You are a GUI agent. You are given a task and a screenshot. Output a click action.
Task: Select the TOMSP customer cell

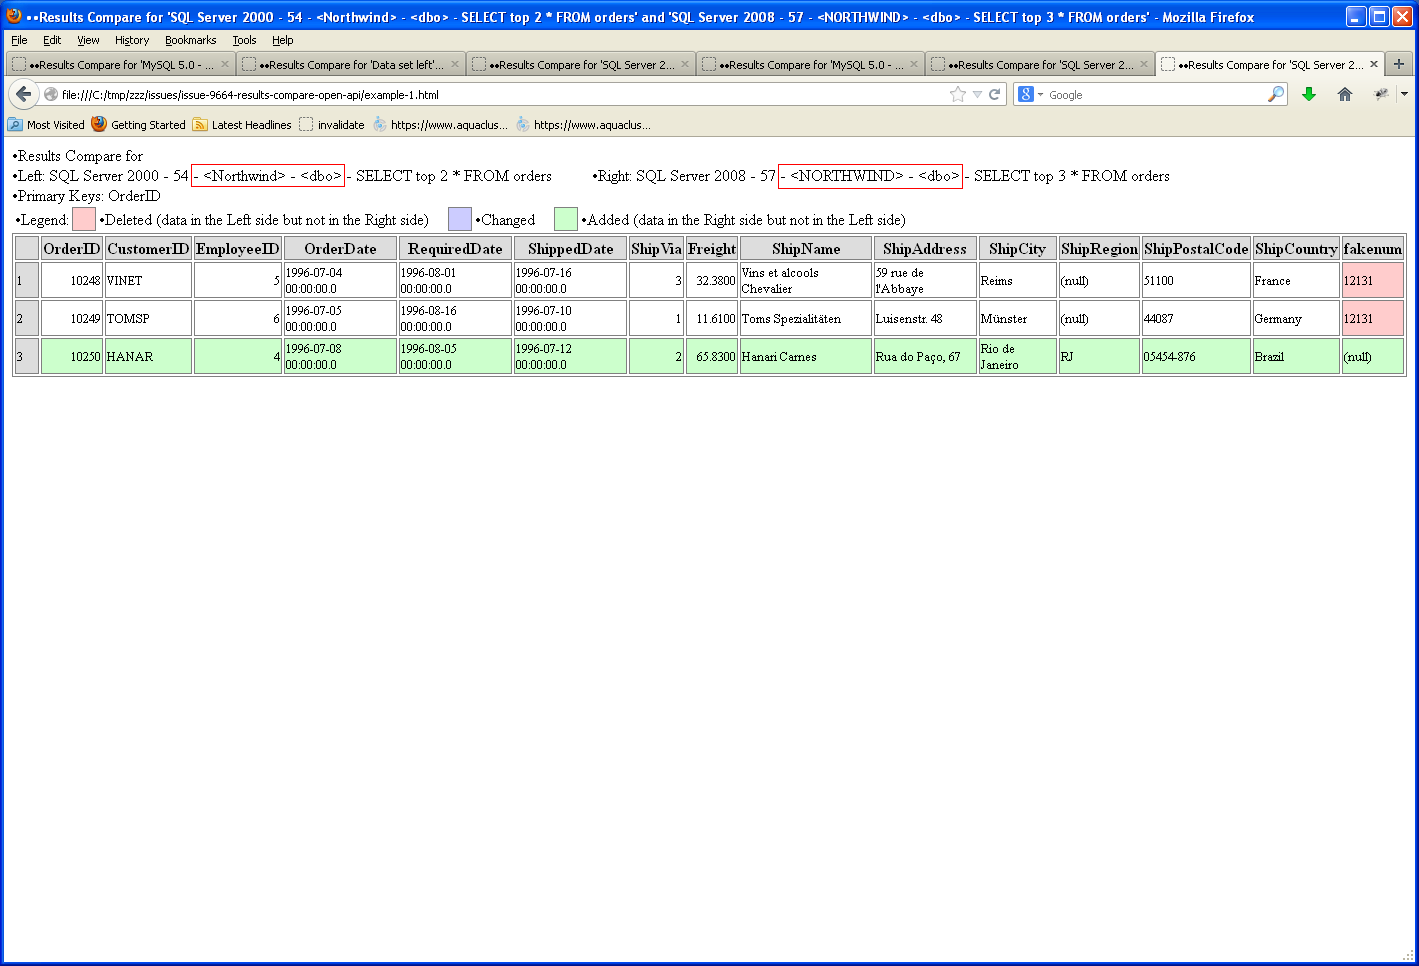(148, 319)
